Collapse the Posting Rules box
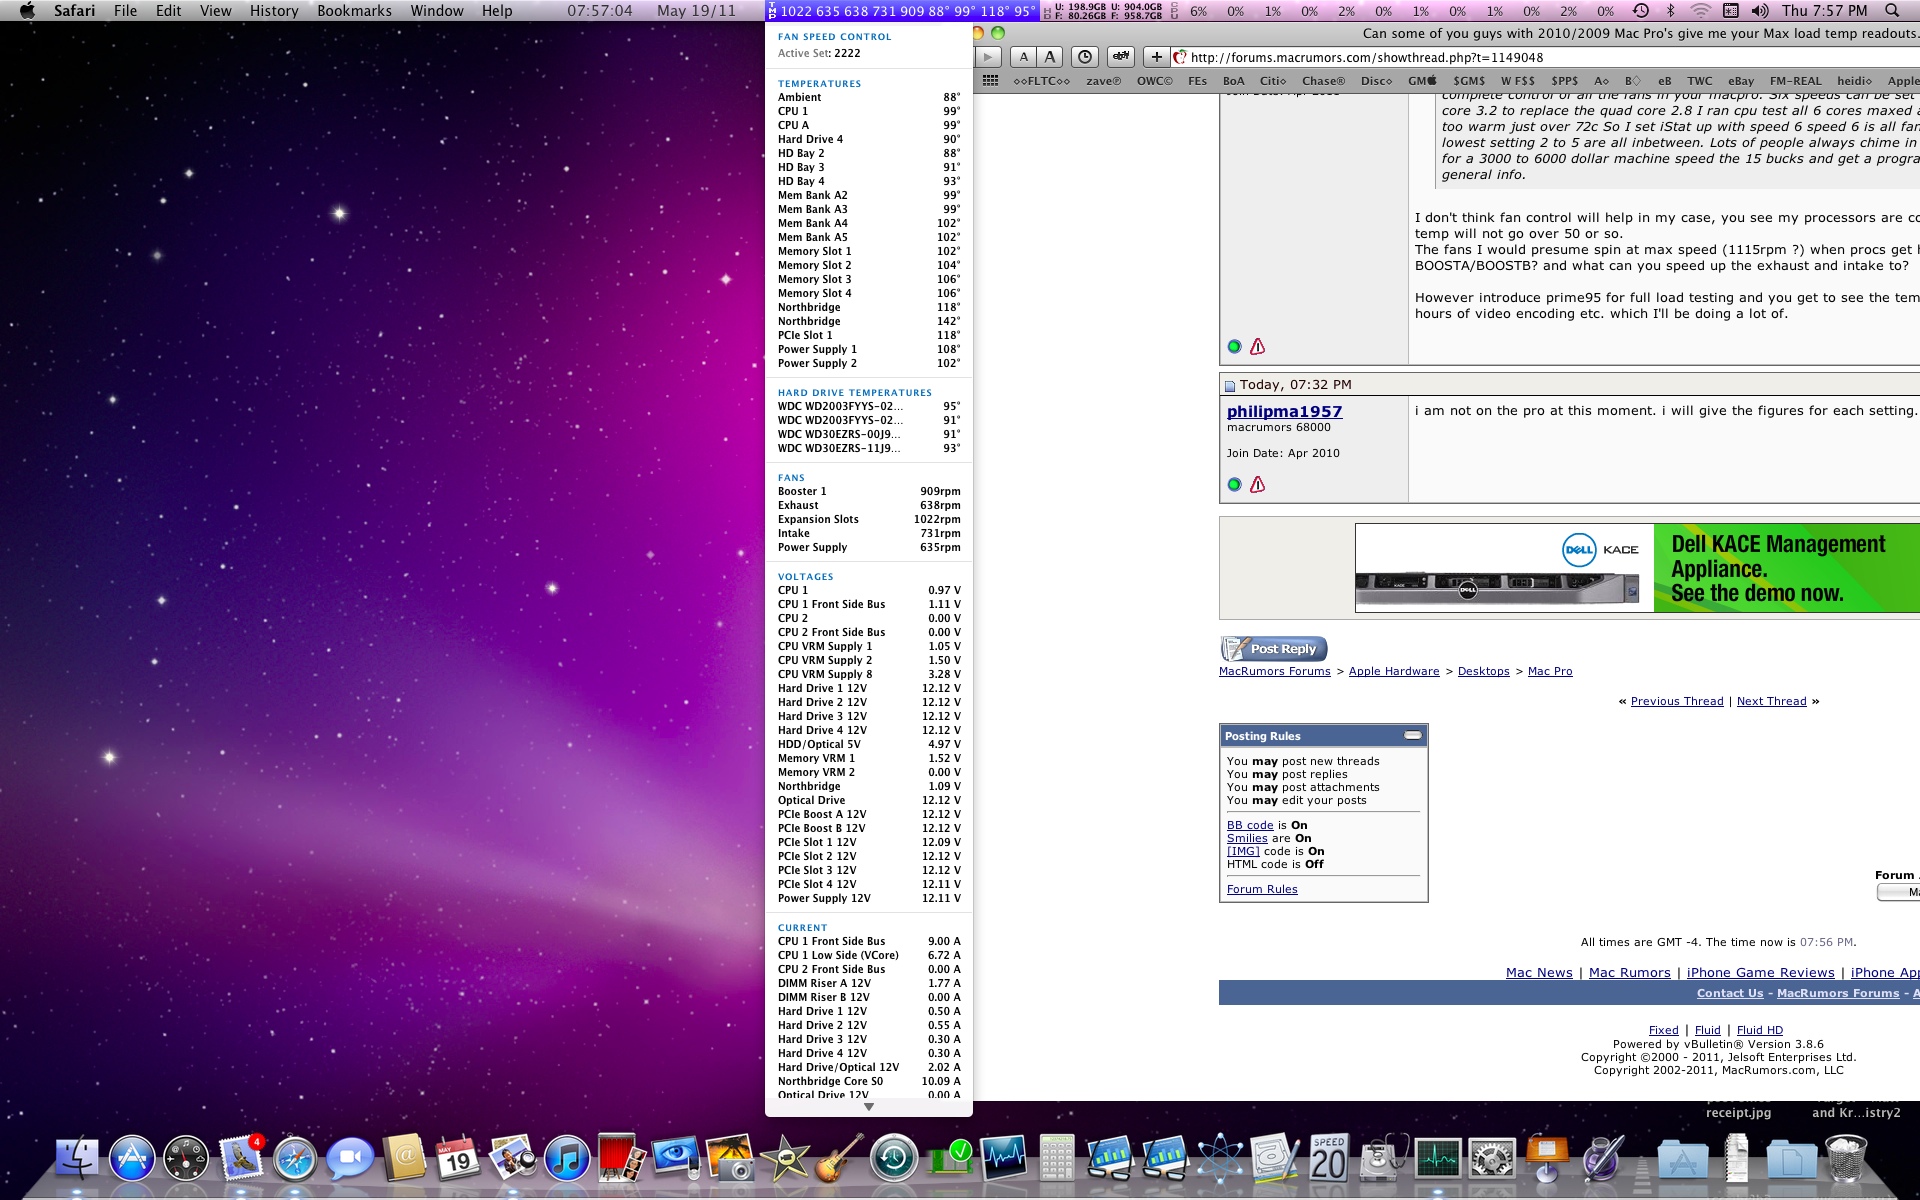The height and width of the screenshot is (1200, 1920). [1412, 736]
